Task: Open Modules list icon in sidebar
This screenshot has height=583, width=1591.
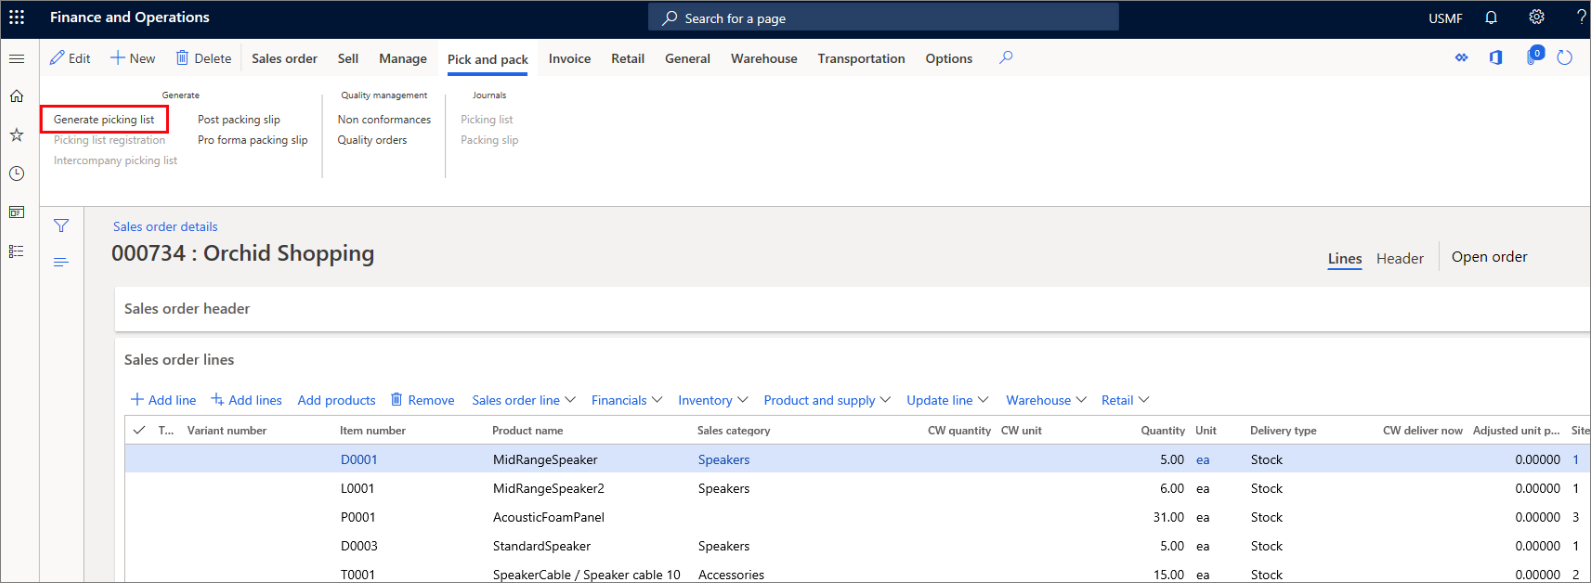Action: click(16, 251)
